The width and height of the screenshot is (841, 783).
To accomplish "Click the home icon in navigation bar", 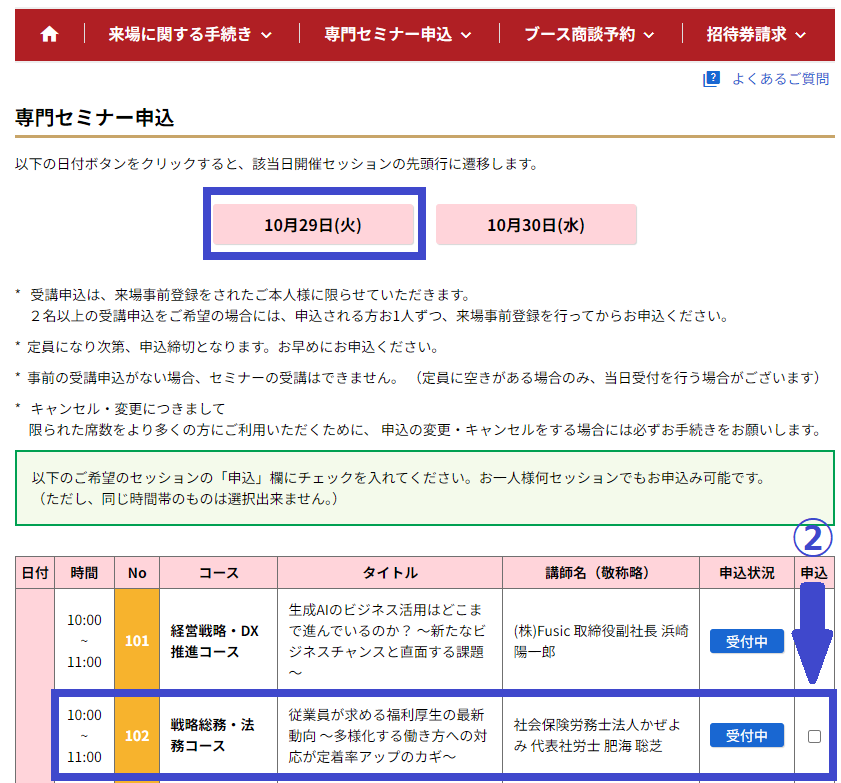I will pyautogui.click(x=49, y=34).
